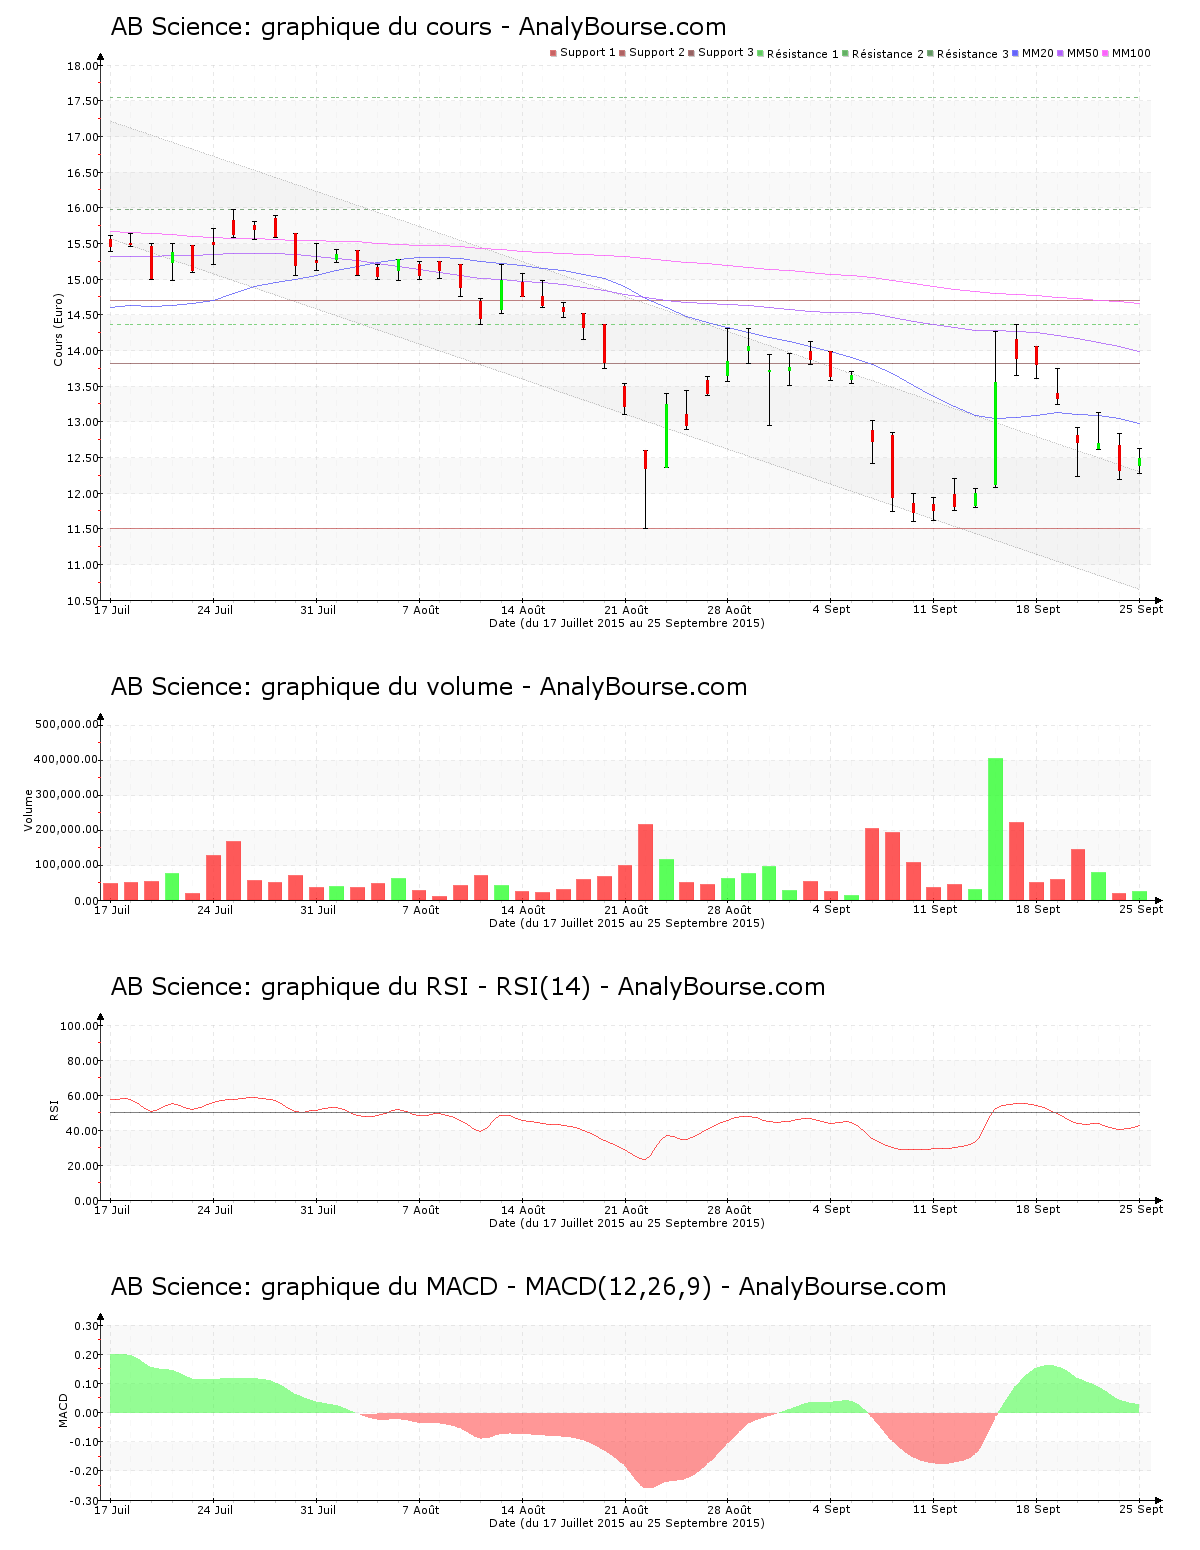Click the 17.50 price axis value

coord(82,102)
